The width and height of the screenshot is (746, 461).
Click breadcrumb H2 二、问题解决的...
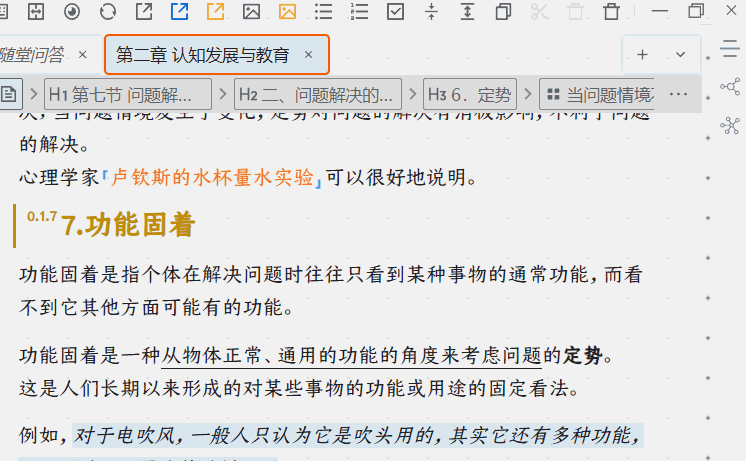point(317,95)
